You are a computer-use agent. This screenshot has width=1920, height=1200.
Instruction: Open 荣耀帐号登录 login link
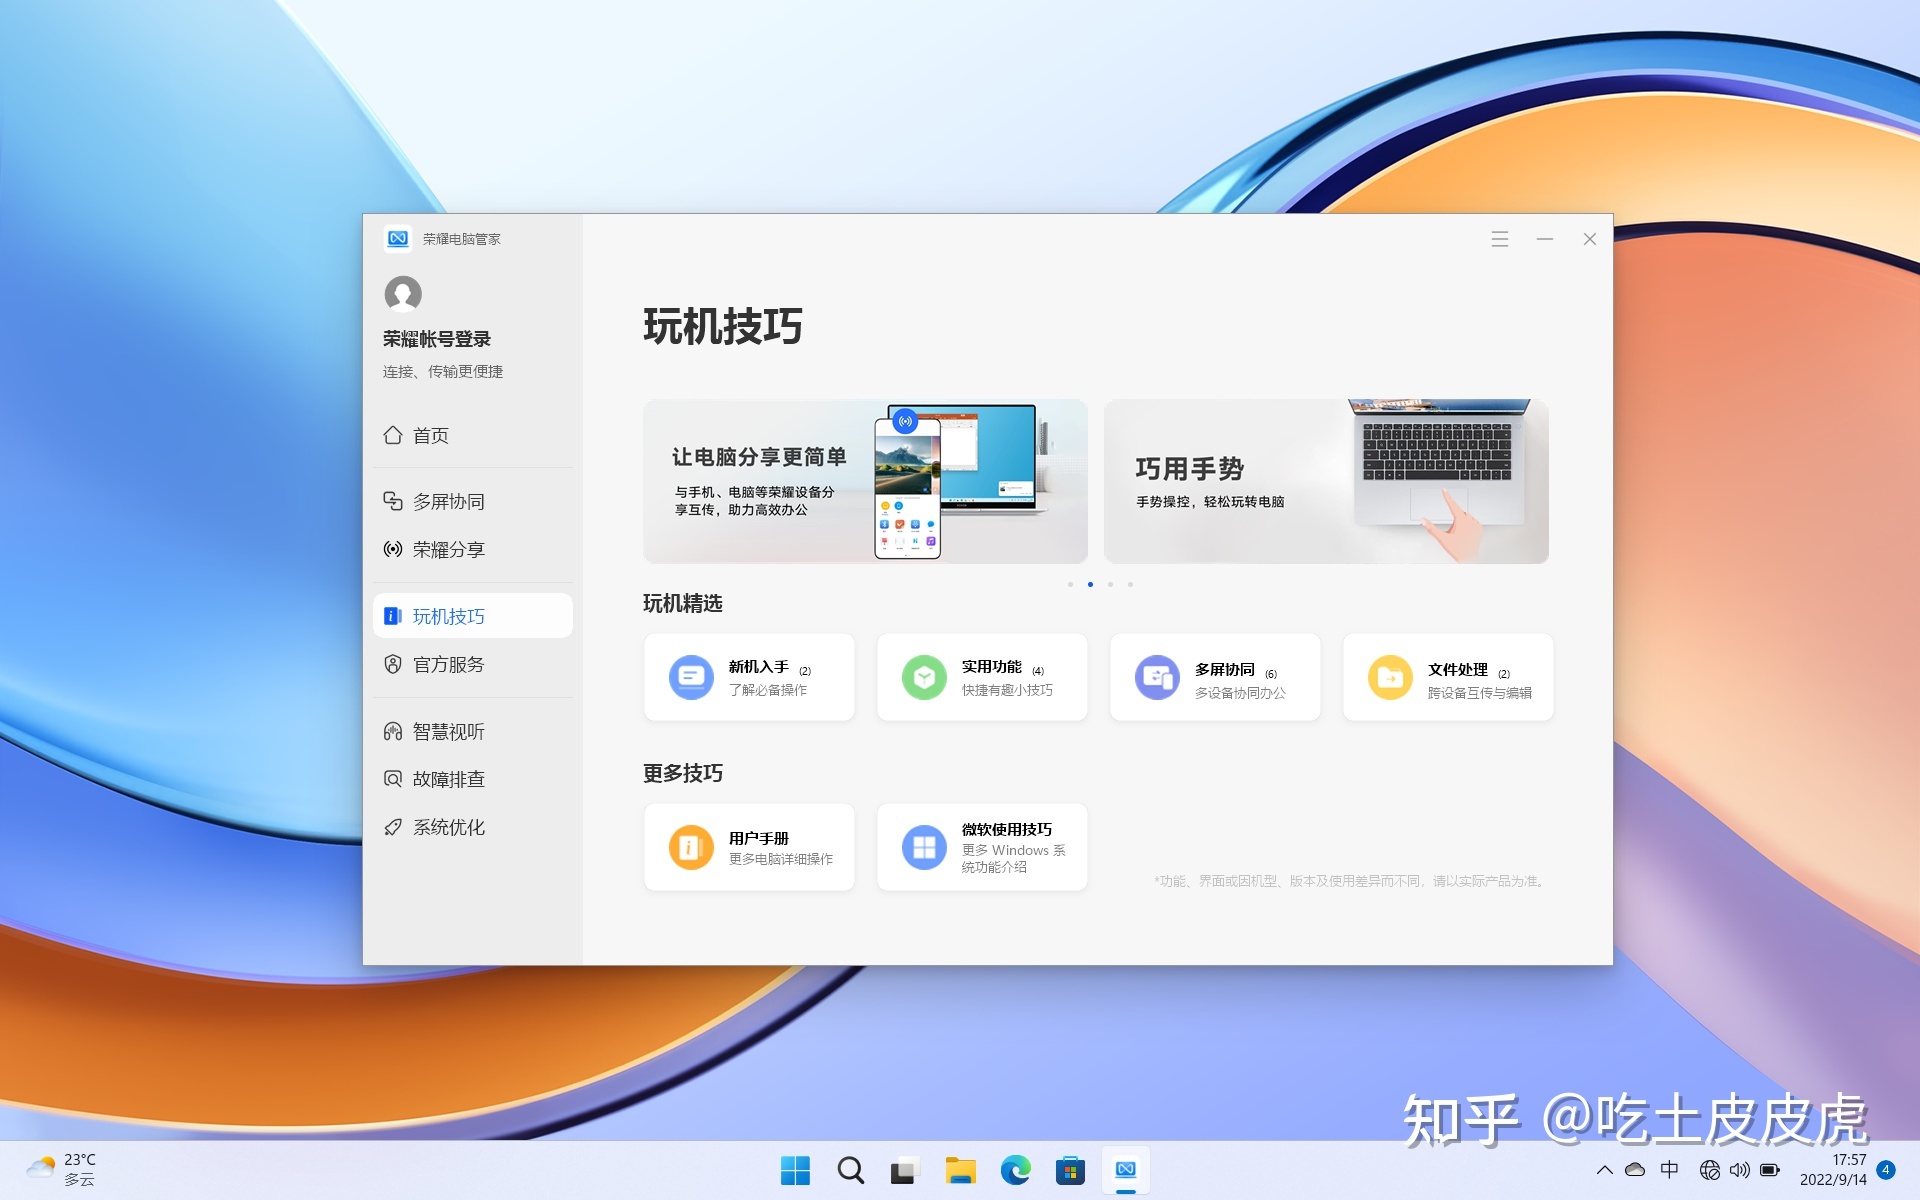[x=437, y=339]
